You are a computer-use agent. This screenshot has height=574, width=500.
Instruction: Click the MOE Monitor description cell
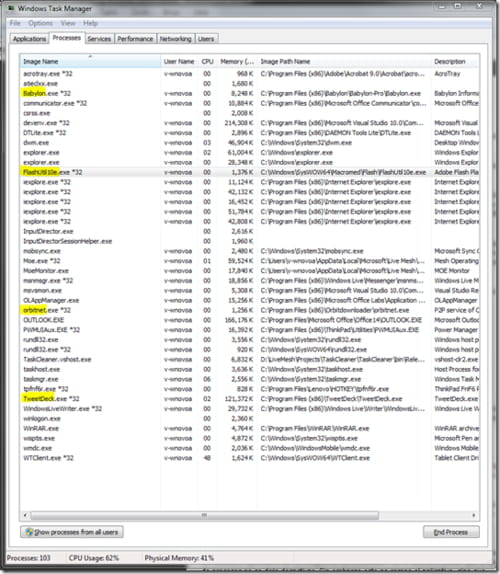click(x=452, y=271)
